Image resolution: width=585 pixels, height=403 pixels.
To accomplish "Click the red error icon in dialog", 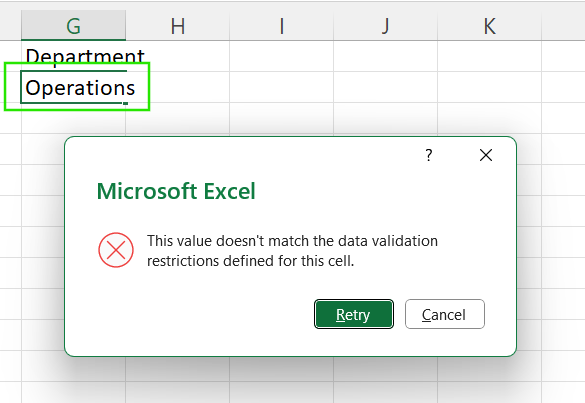I will pos(116,250).
